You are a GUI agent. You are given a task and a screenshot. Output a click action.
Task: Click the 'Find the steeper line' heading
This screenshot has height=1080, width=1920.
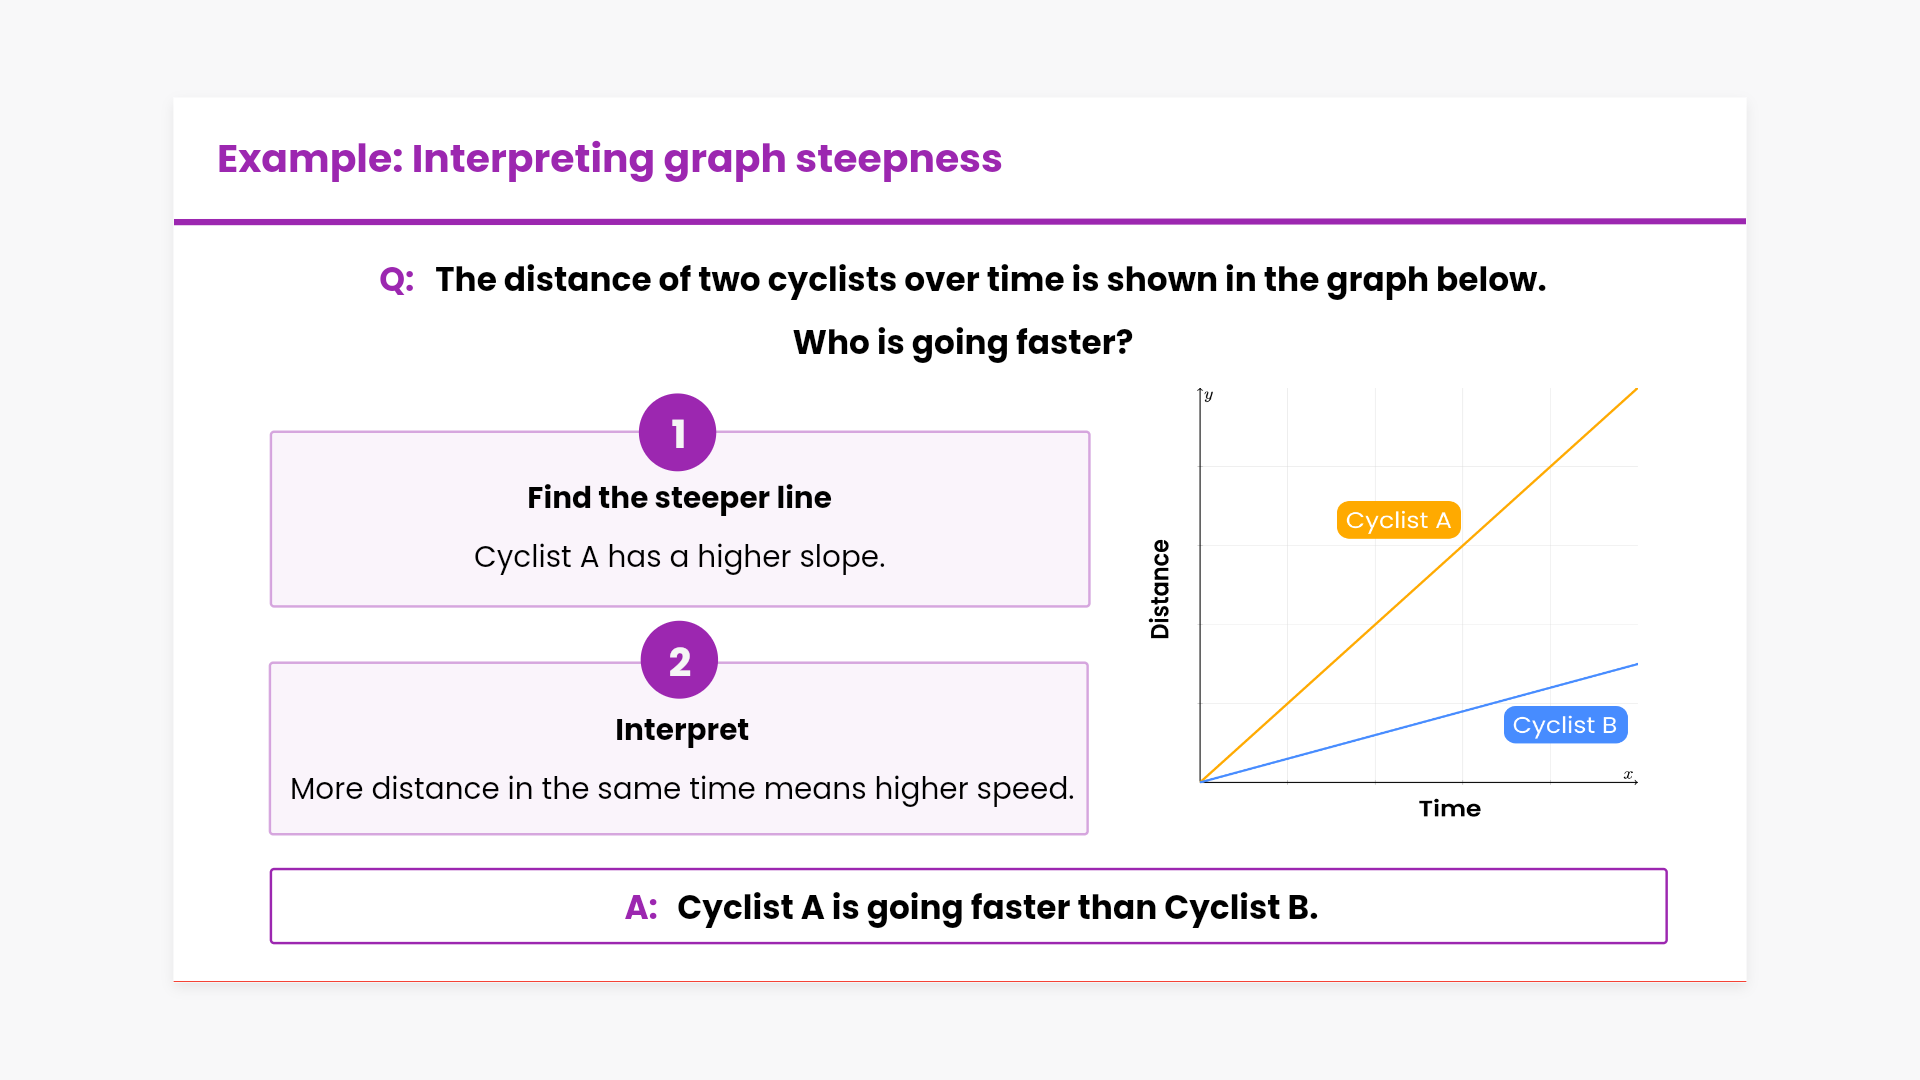point(679,497)
